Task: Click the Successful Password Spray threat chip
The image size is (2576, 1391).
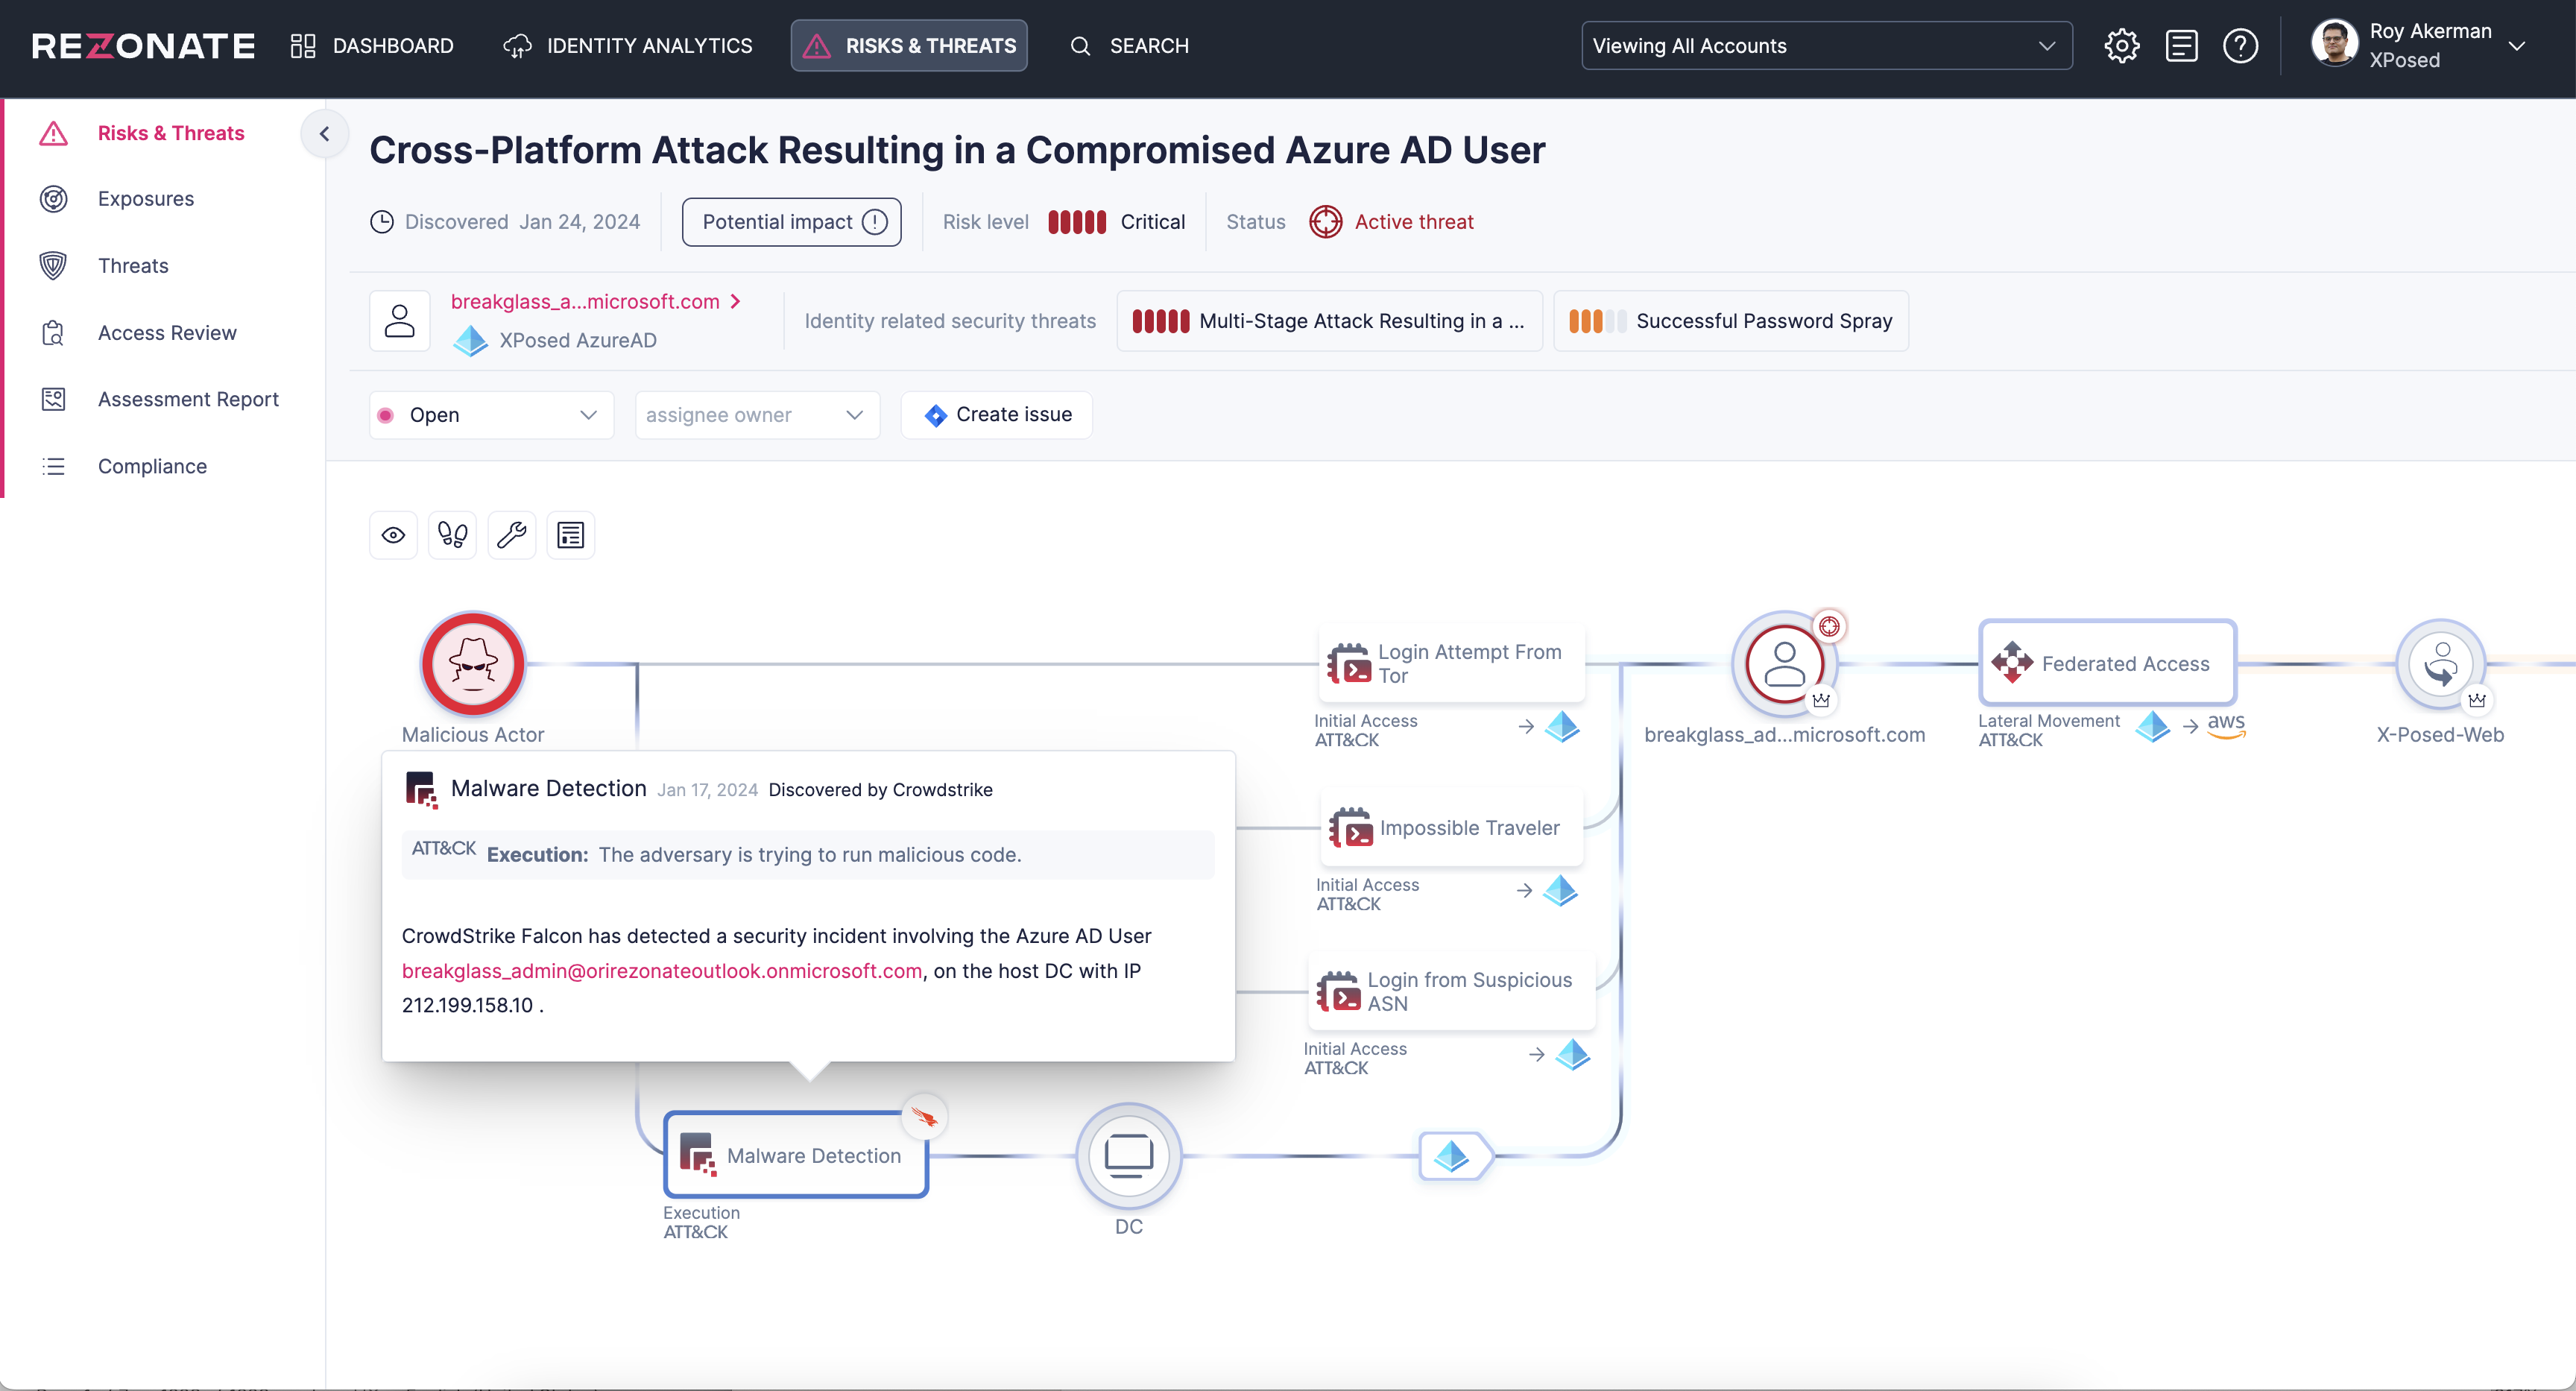Action: [1730, 321]
